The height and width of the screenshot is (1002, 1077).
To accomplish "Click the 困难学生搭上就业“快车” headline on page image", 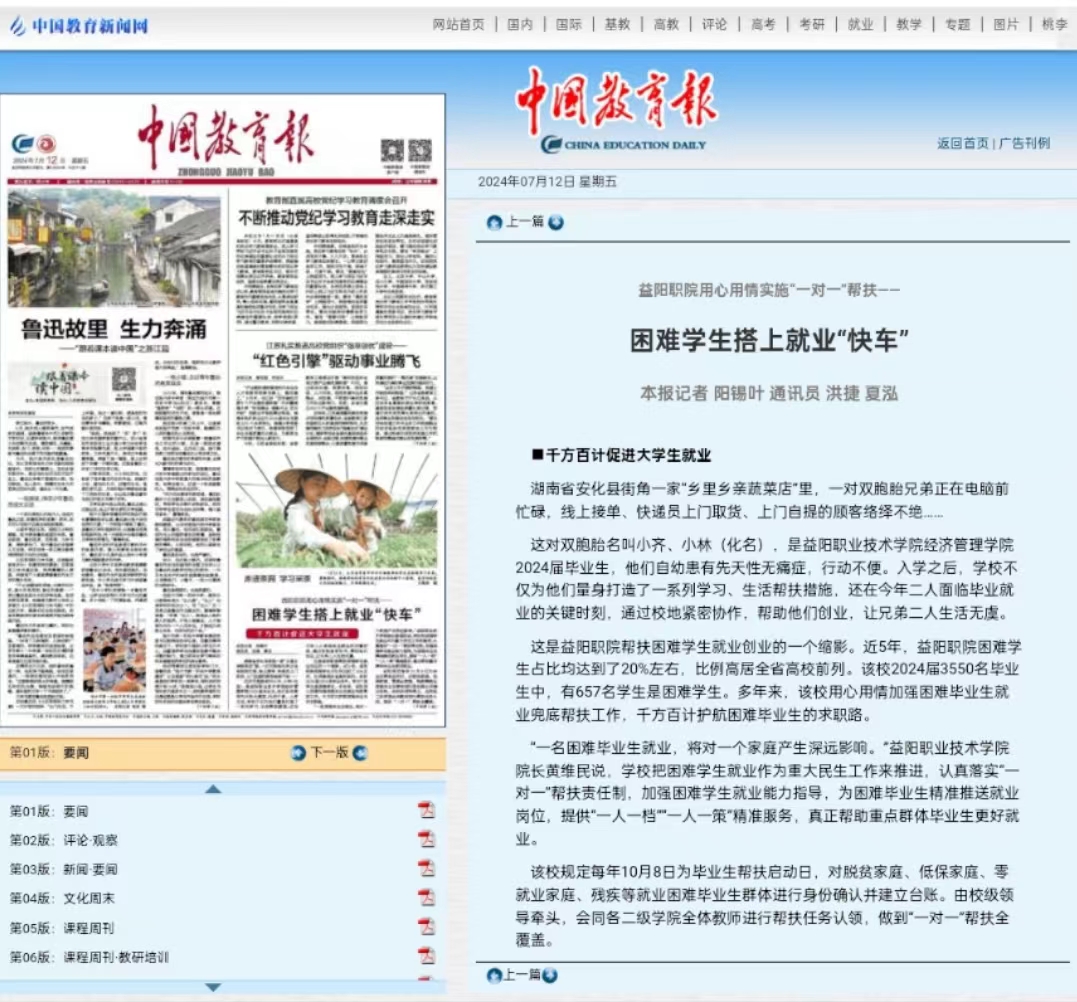I will [x=336, y=614].
